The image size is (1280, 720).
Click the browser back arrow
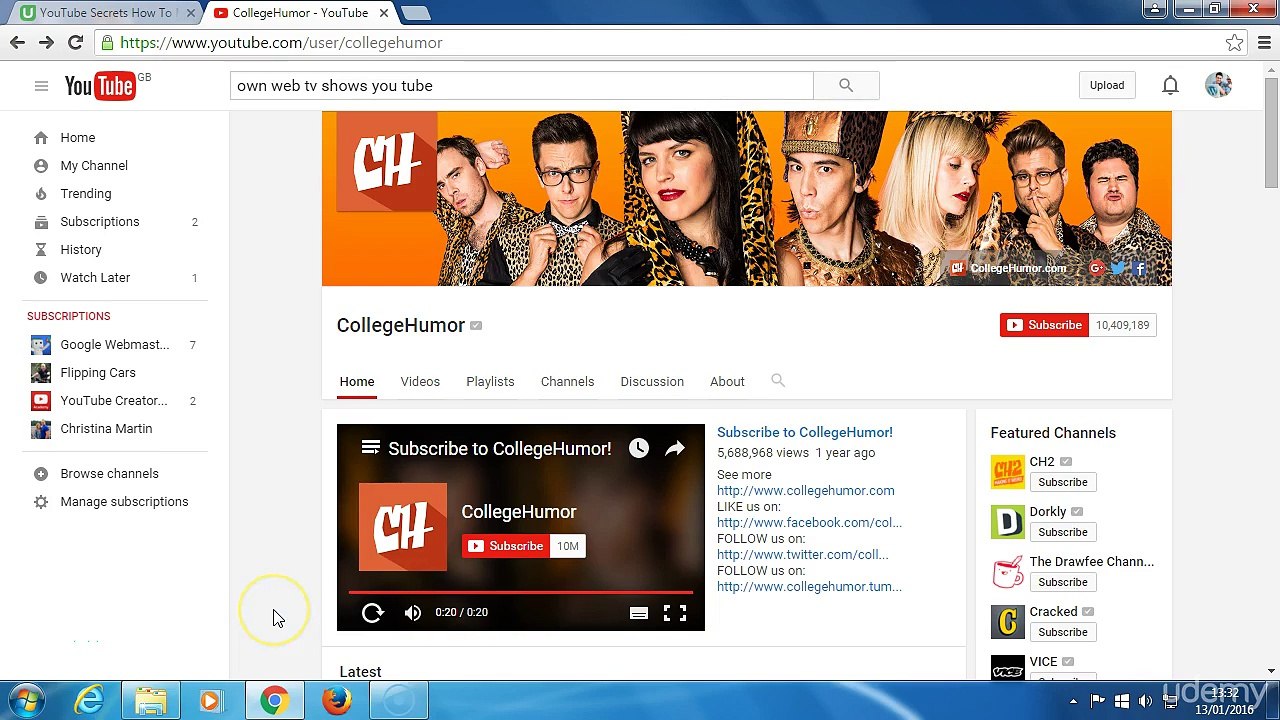17,42
